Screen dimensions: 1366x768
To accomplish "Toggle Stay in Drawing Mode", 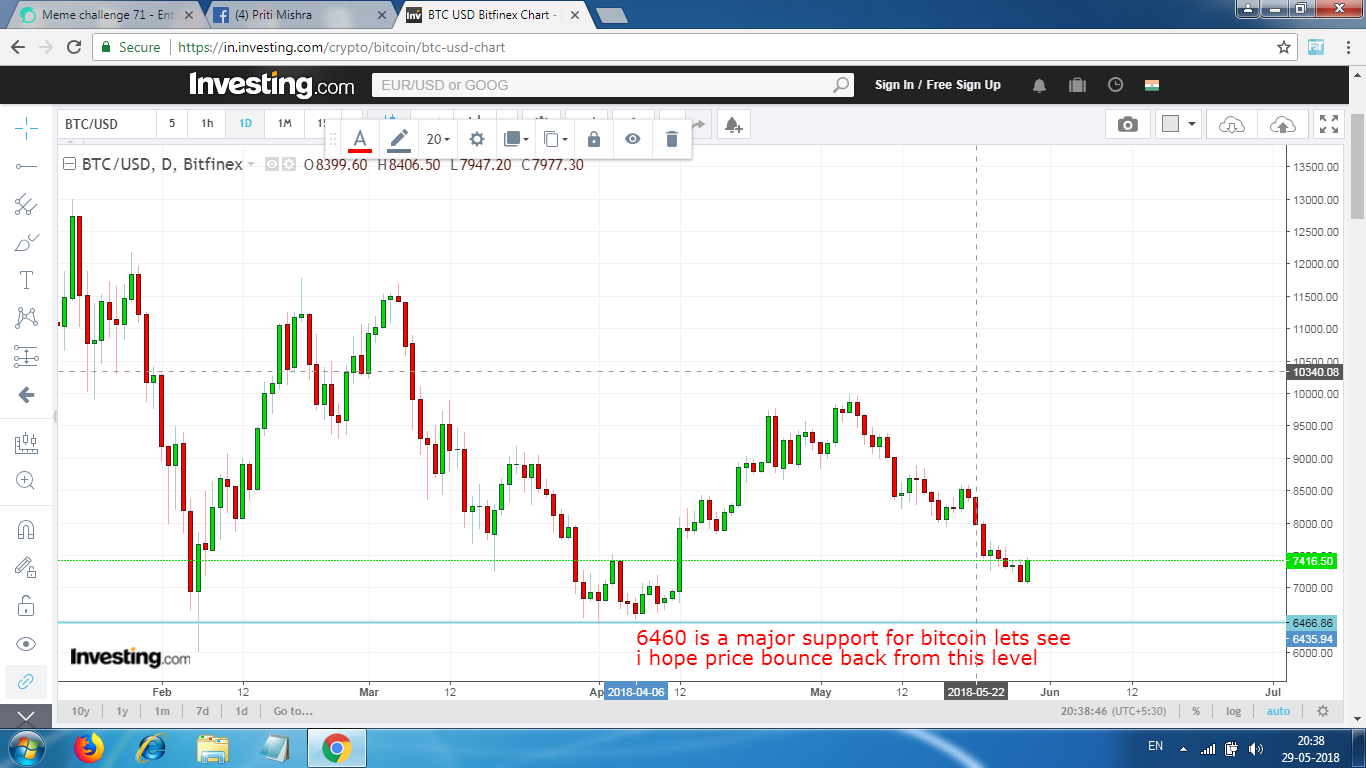I will point(26,567).
